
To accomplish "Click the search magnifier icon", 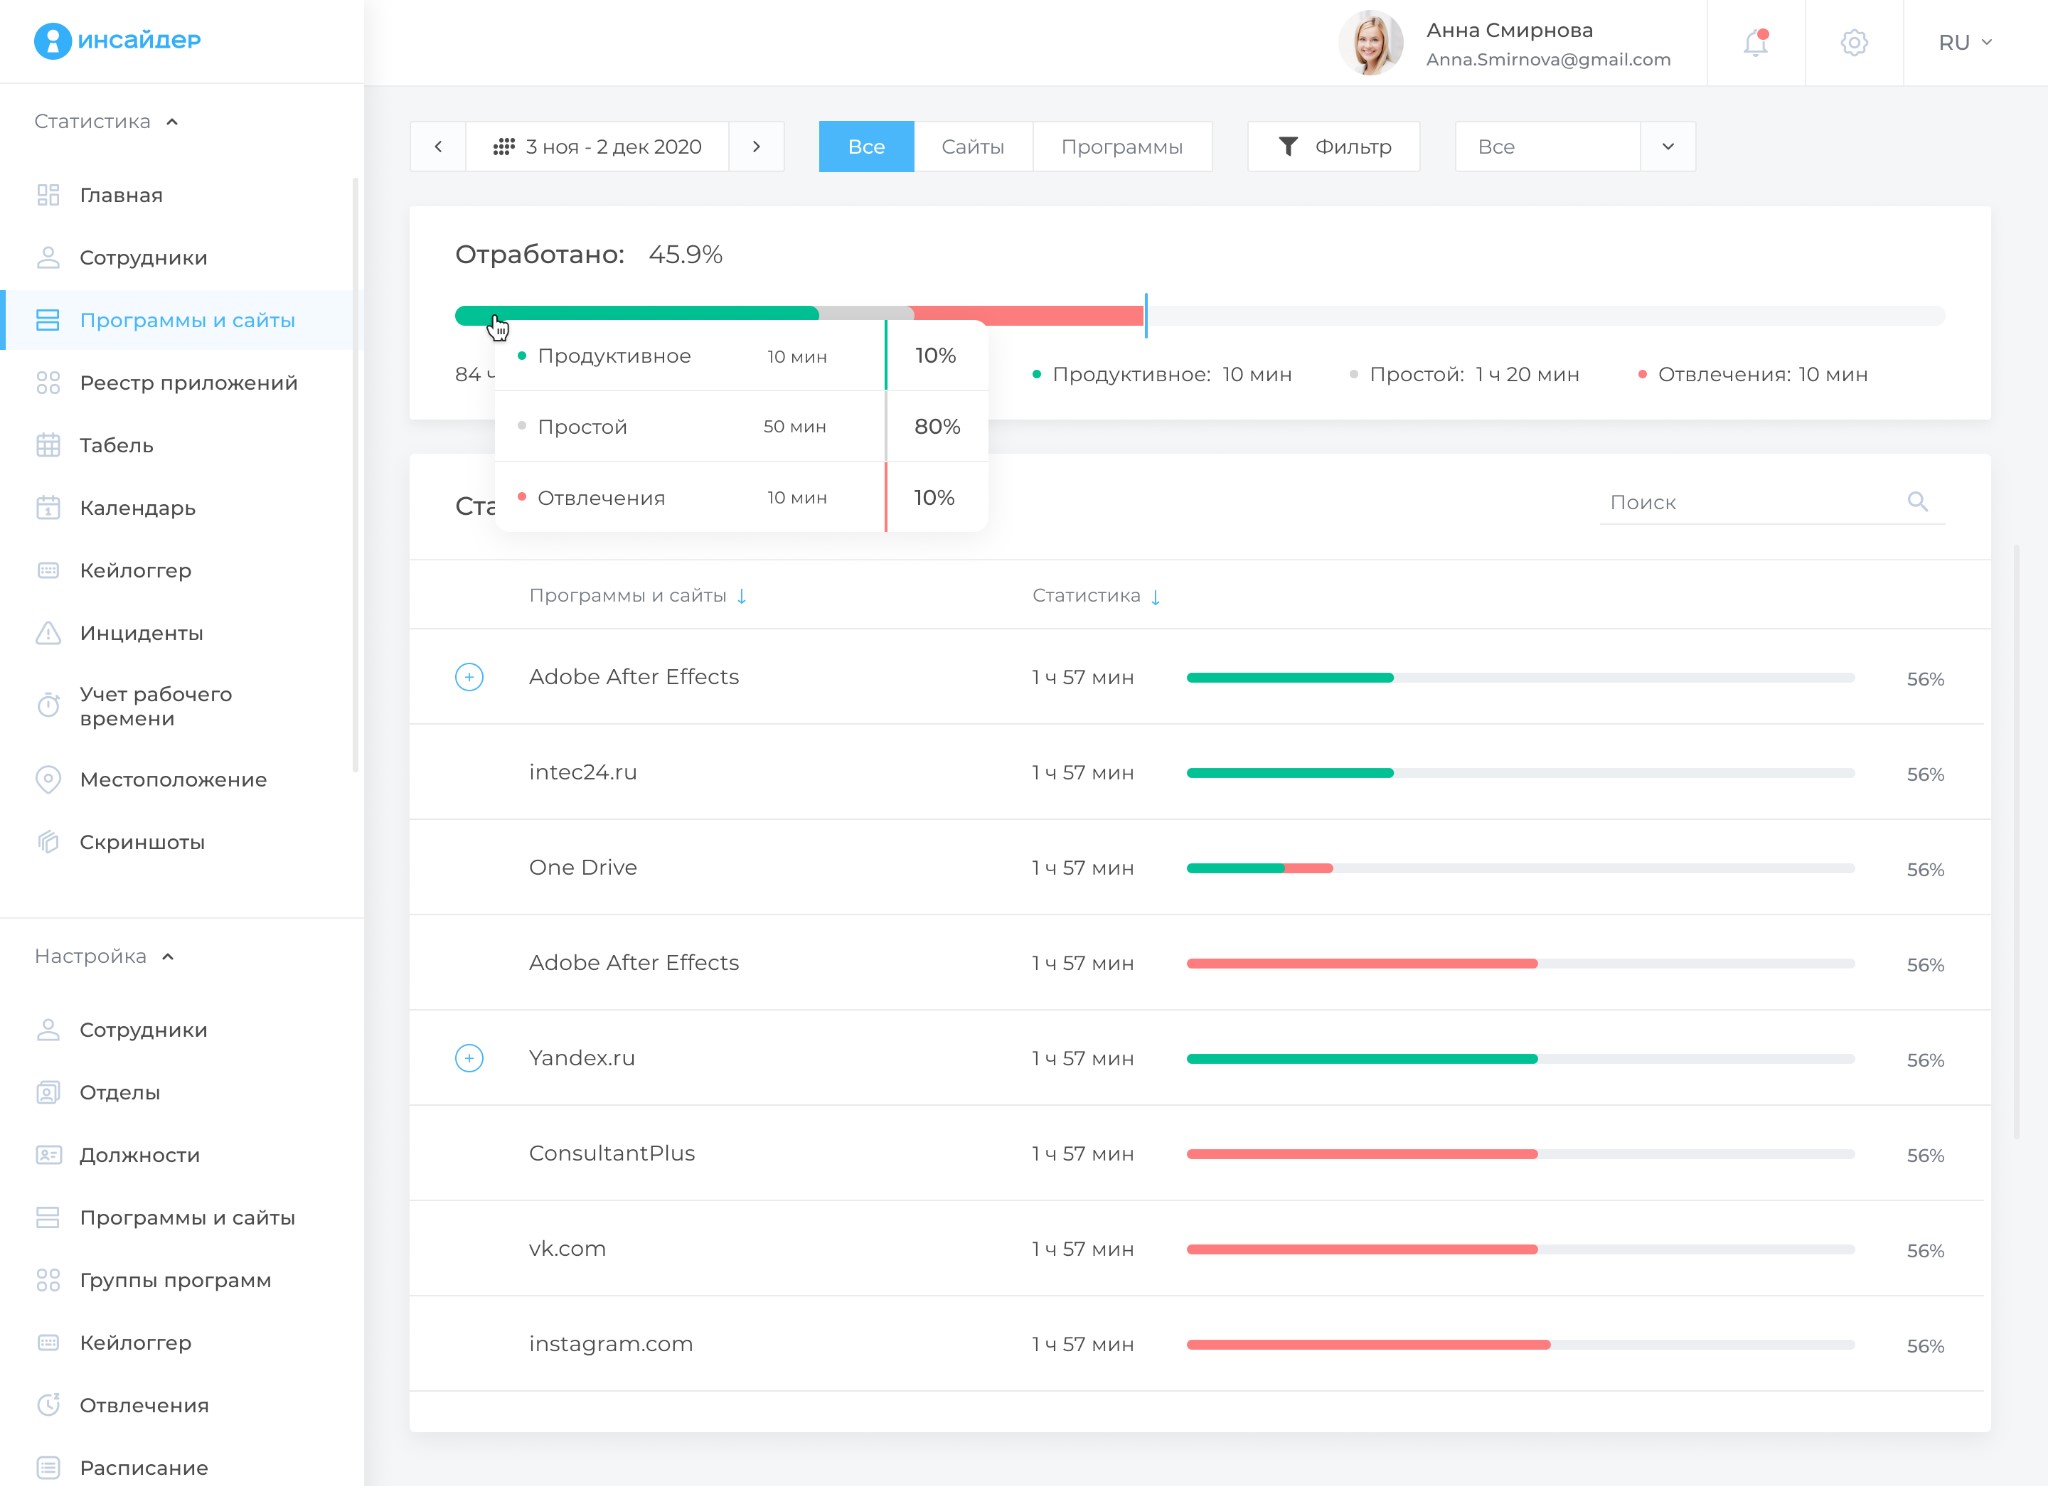I will point(1917,501).
